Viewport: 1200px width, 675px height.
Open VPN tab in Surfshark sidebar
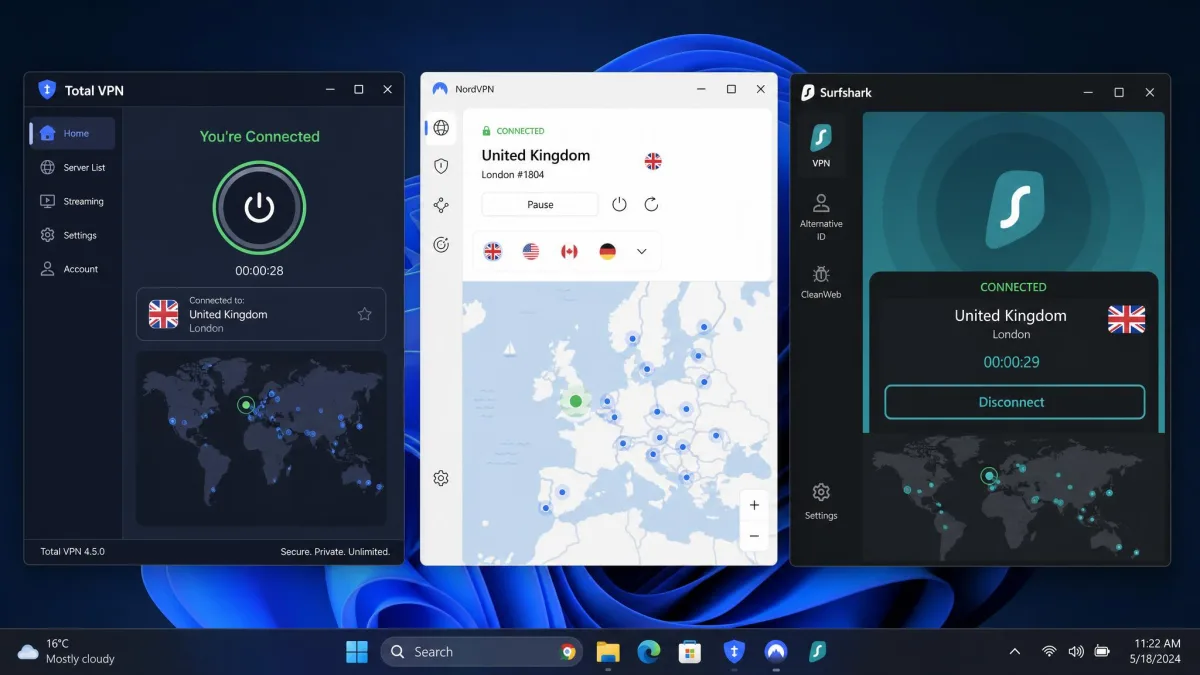(821, 145)
